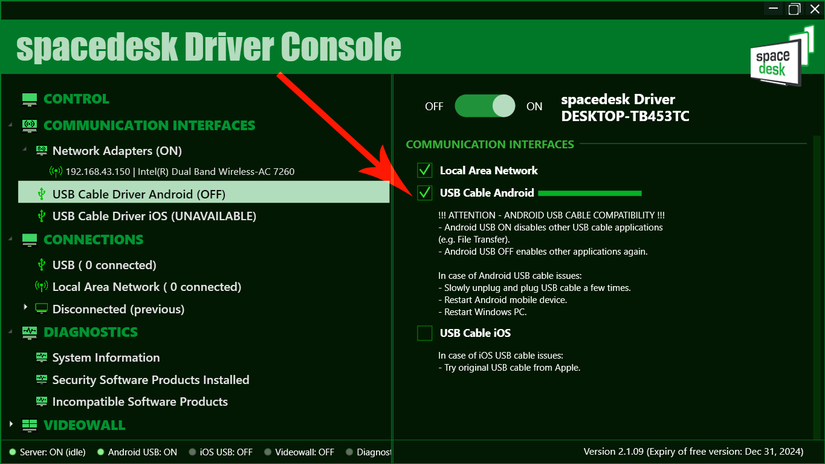Click USB icon beside USB Cable Driver iOS
Screen dimensions: 825x464
coord(41,216)
